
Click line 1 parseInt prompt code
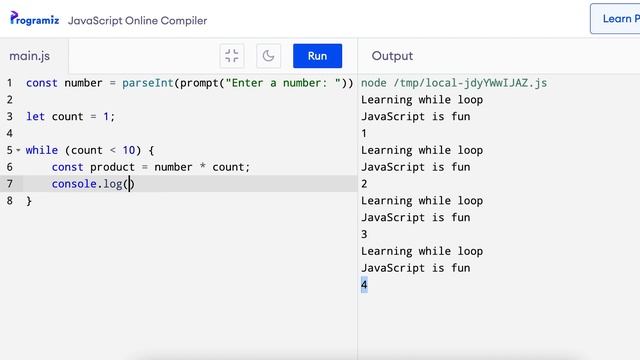tap(189, 83)
